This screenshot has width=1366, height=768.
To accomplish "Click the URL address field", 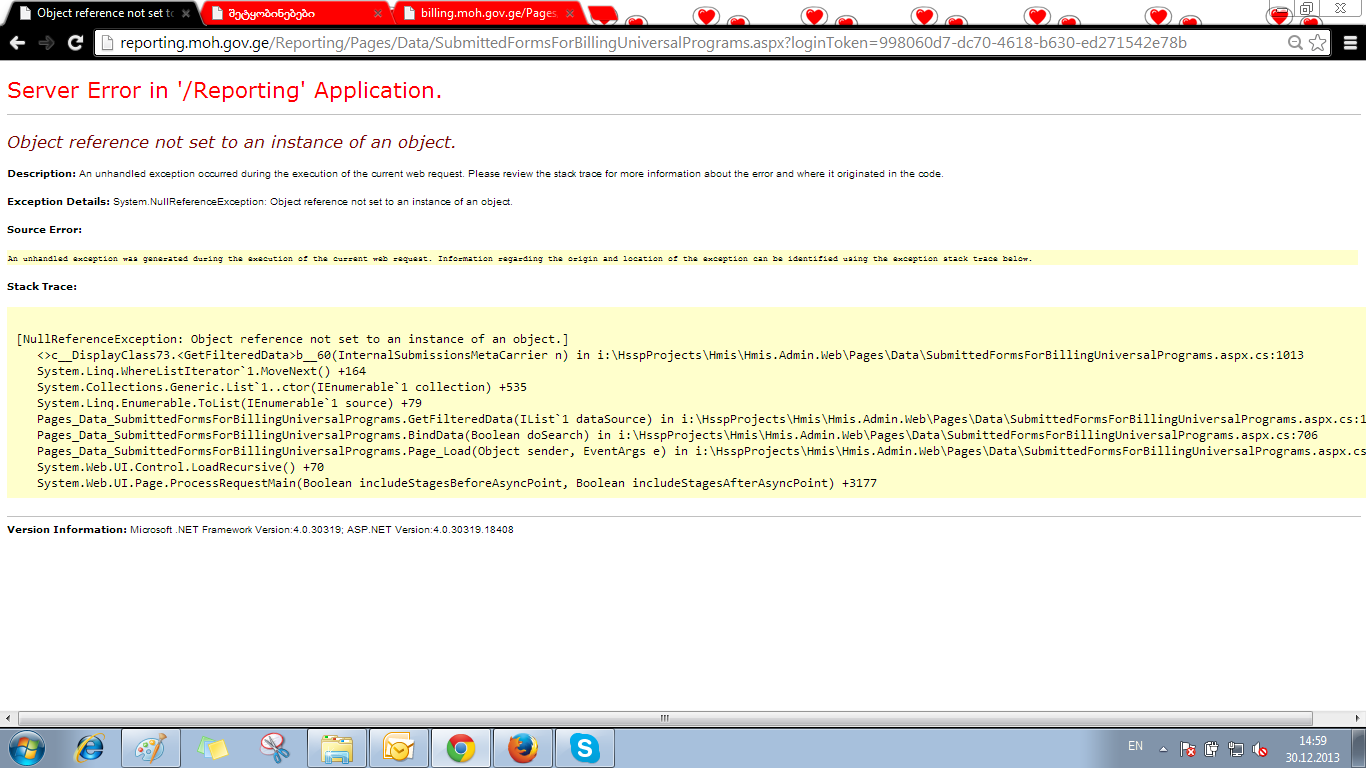I will coord(650,43).
